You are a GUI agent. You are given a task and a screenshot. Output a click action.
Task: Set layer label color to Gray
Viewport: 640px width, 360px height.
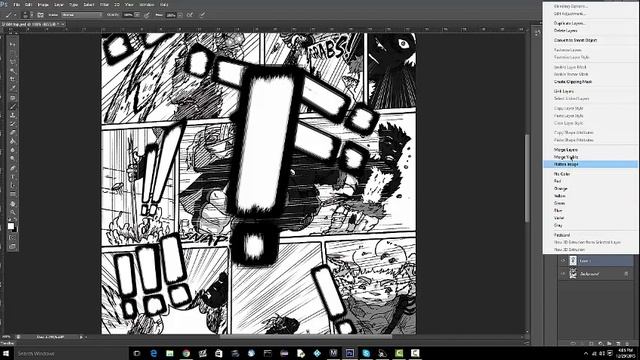(x=590, y=225)
